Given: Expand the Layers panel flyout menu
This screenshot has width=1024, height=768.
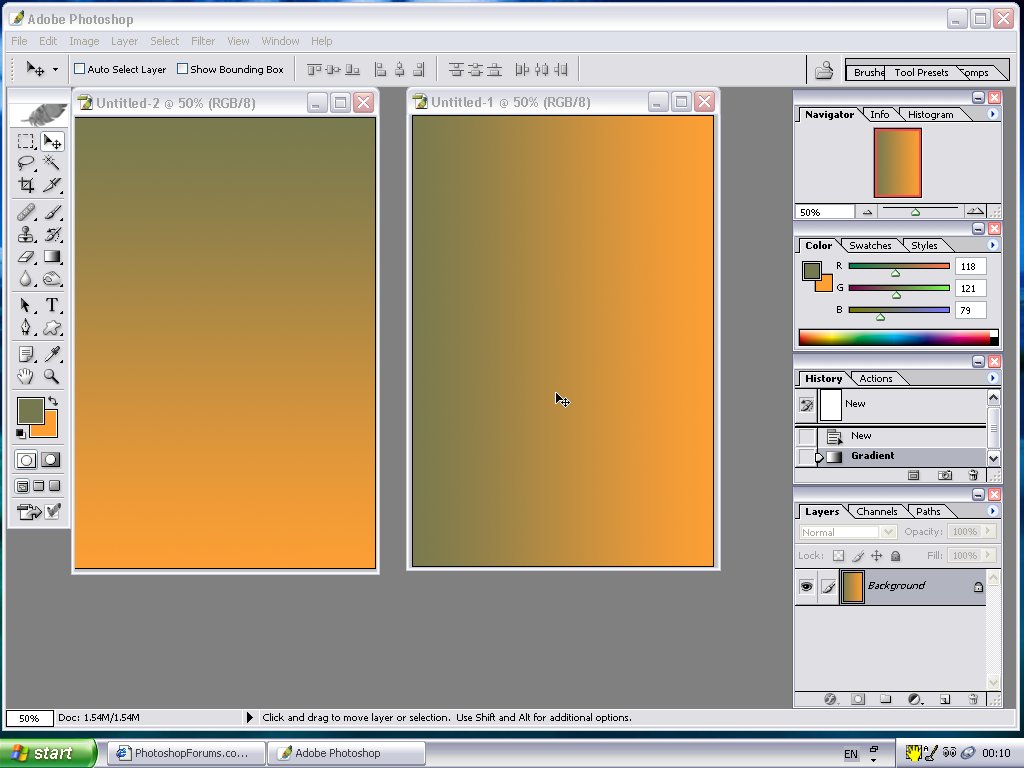Looking at the screenshot, I should [x=992, y=512].
